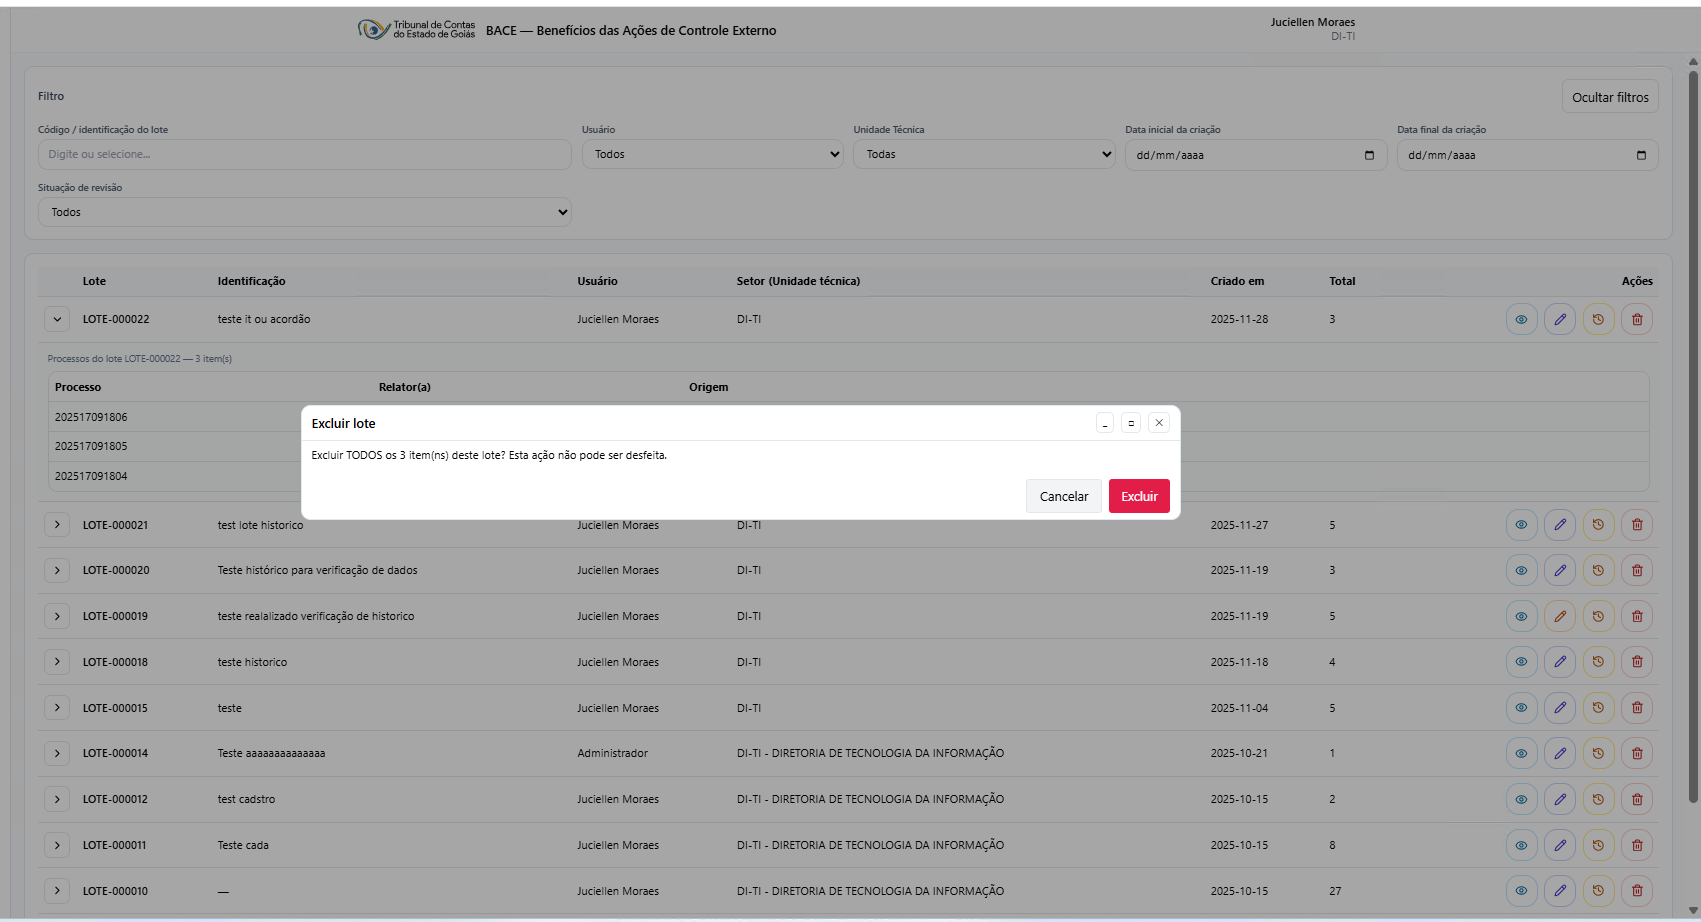Open the Unidade Técnica dropdown

(984, 155)
